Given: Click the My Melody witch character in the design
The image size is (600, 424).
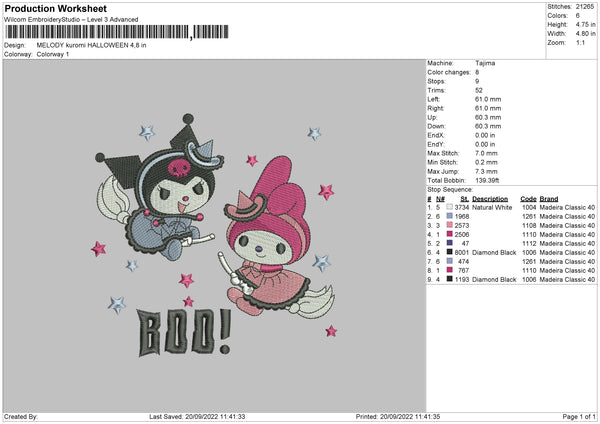Looking at the screenshot, I should [x=274, y=235].
